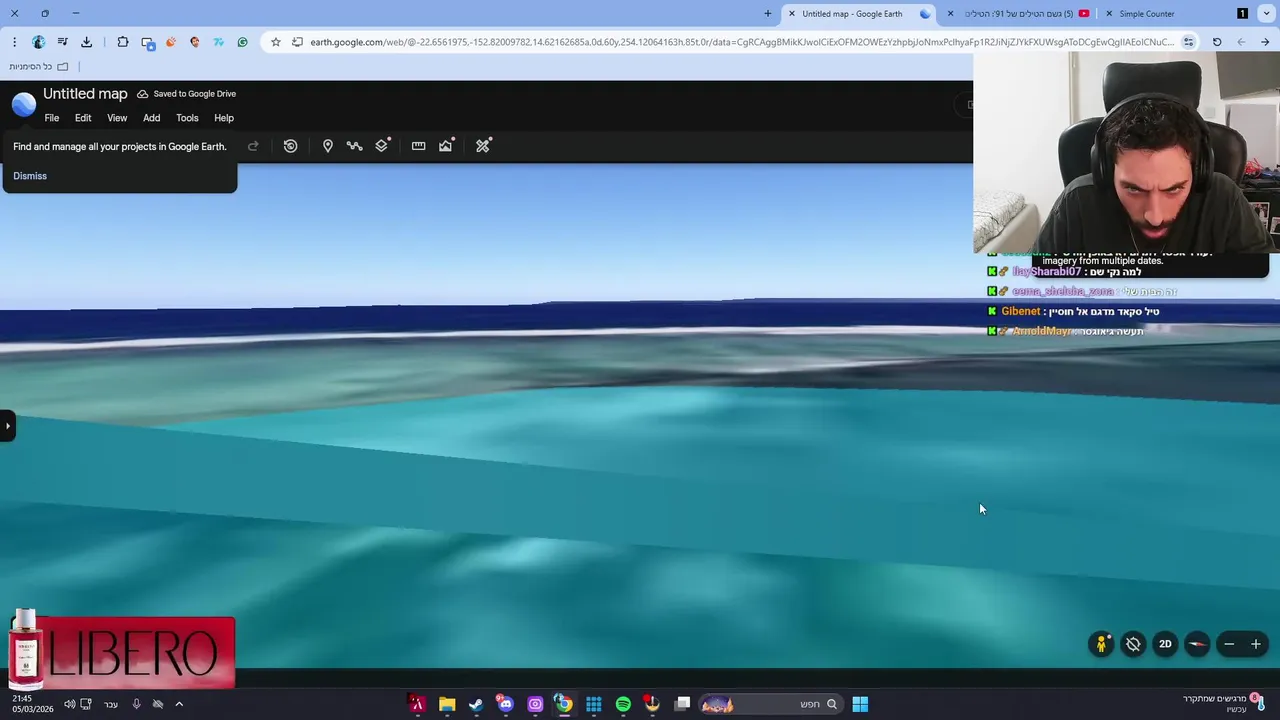
Task: Click the LIBERO ad overlay
Action: [x=120, y=652]
